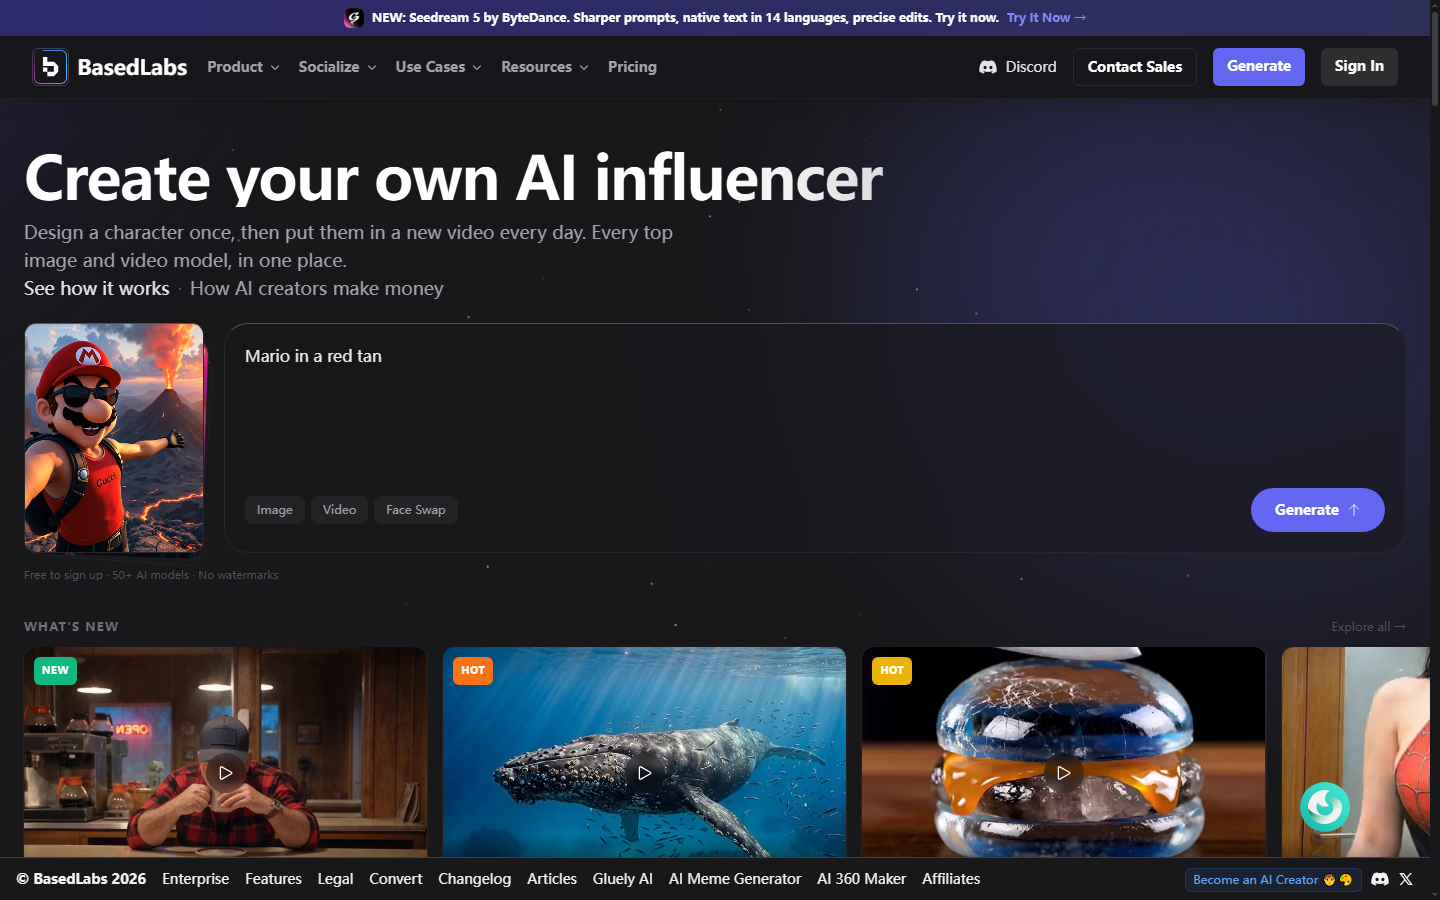The width and height of the screenshot is (1440, 900).
Task: Click the Contact Sales button
Action: pos(1135,67)
